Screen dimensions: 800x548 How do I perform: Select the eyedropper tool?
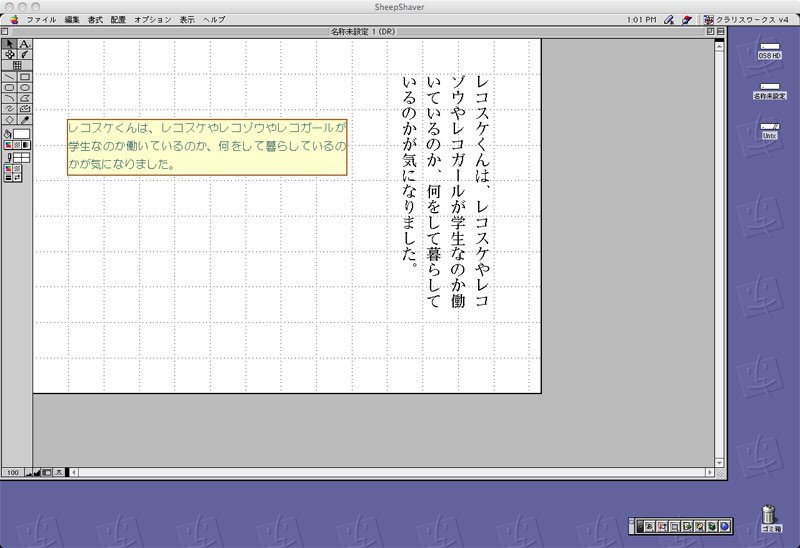[24, 119]
